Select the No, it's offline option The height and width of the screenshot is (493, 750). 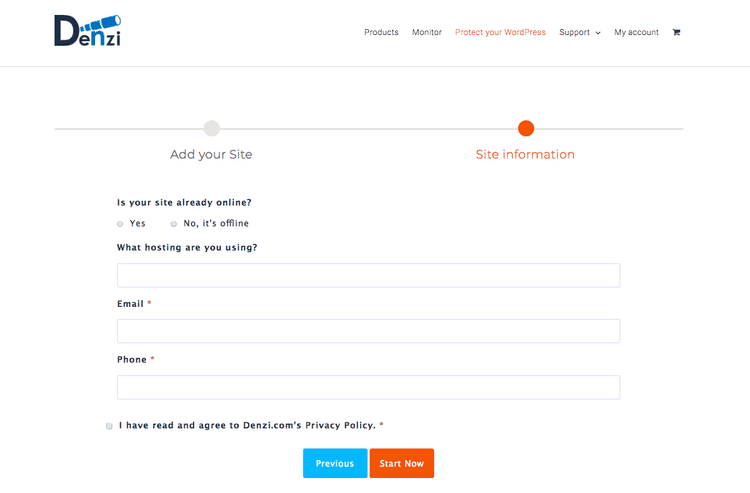174,224
